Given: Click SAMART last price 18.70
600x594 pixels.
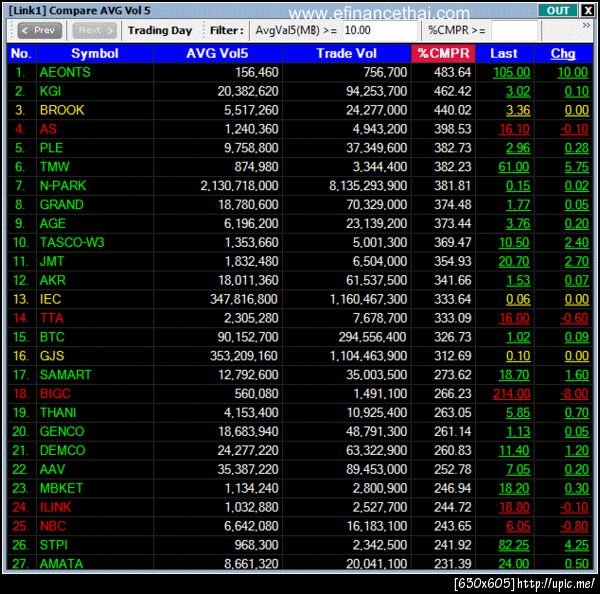Looking at the screenshot, I should [x=514, y=375].
